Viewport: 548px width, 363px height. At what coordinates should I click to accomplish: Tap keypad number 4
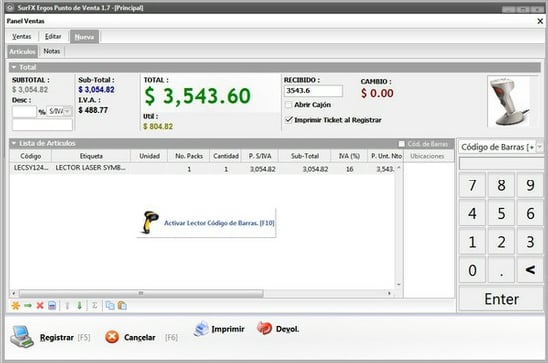coord(472,213)
